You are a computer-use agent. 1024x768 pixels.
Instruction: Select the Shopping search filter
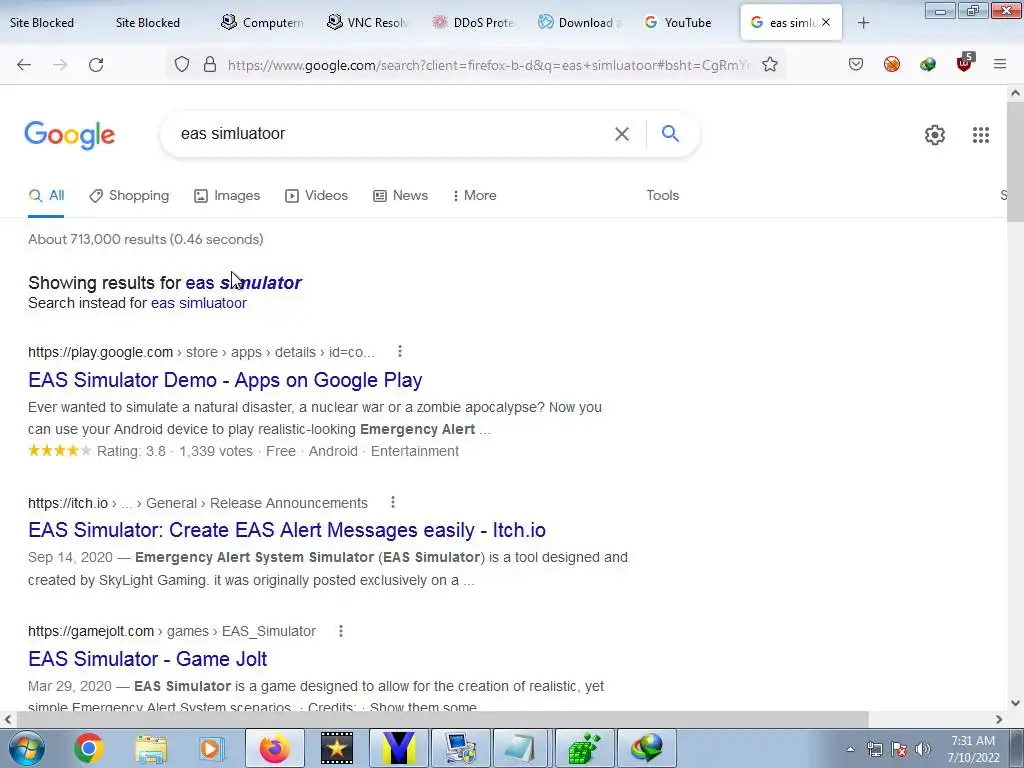129,195
